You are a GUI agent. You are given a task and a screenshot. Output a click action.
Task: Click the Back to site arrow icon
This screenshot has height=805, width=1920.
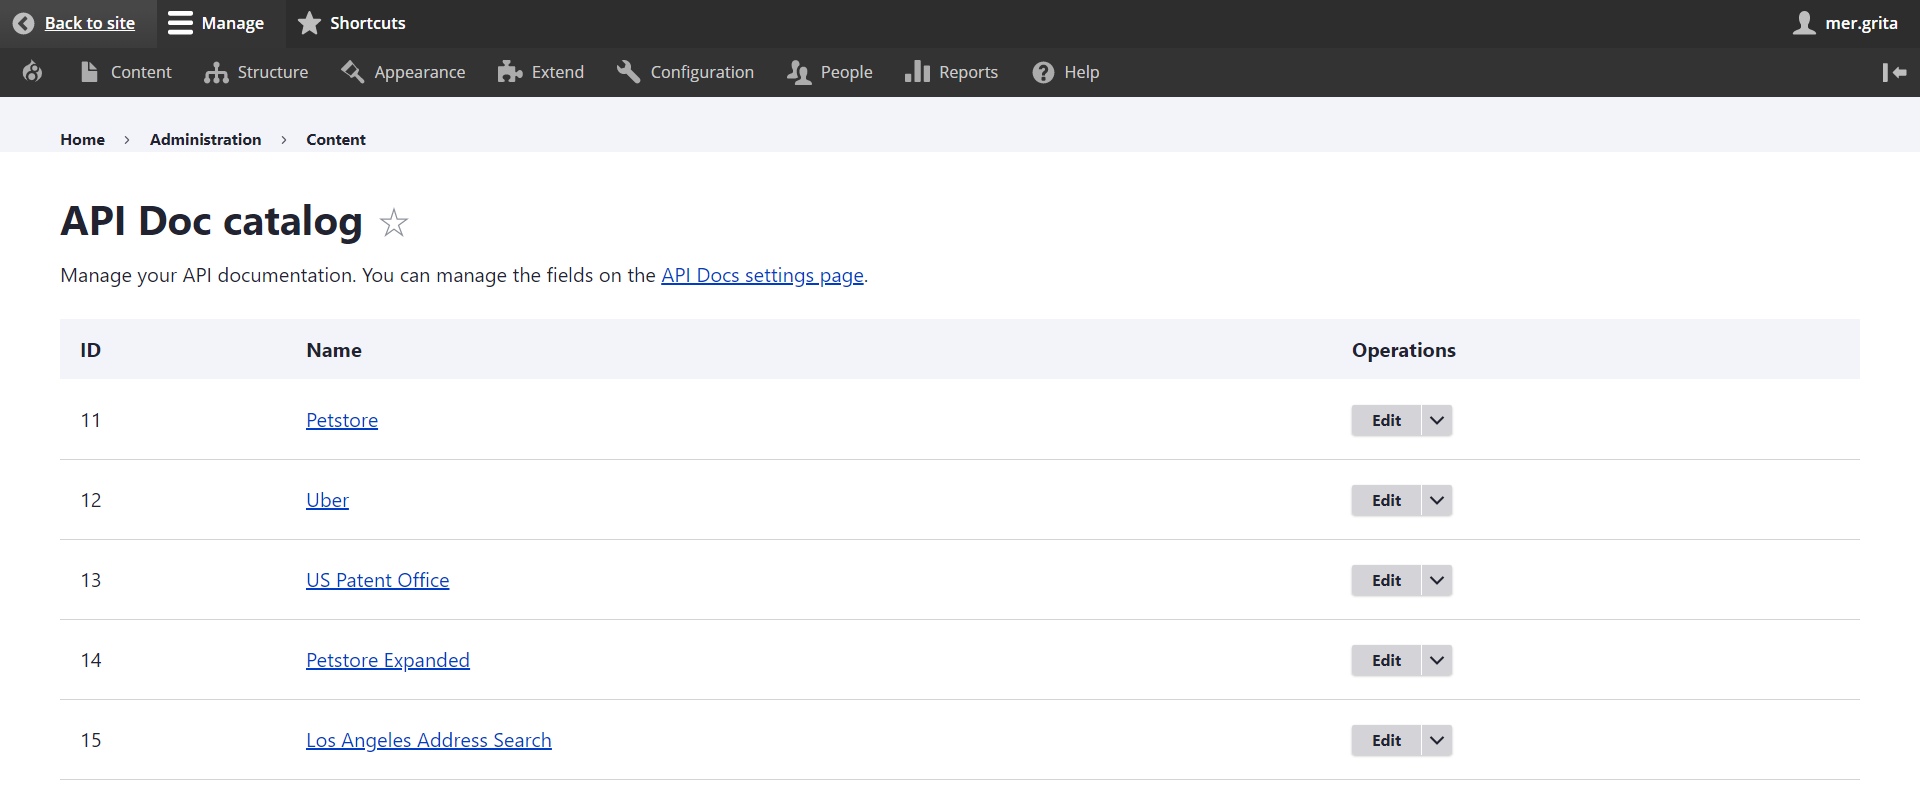[23, 23]
